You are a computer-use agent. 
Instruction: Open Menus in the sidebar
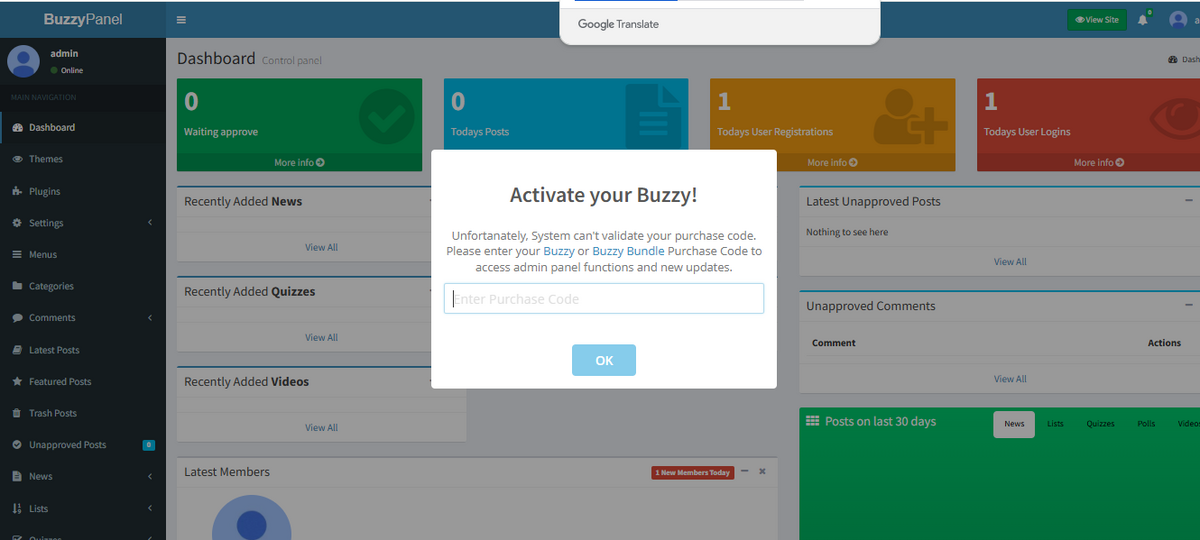tap(83, 254)
